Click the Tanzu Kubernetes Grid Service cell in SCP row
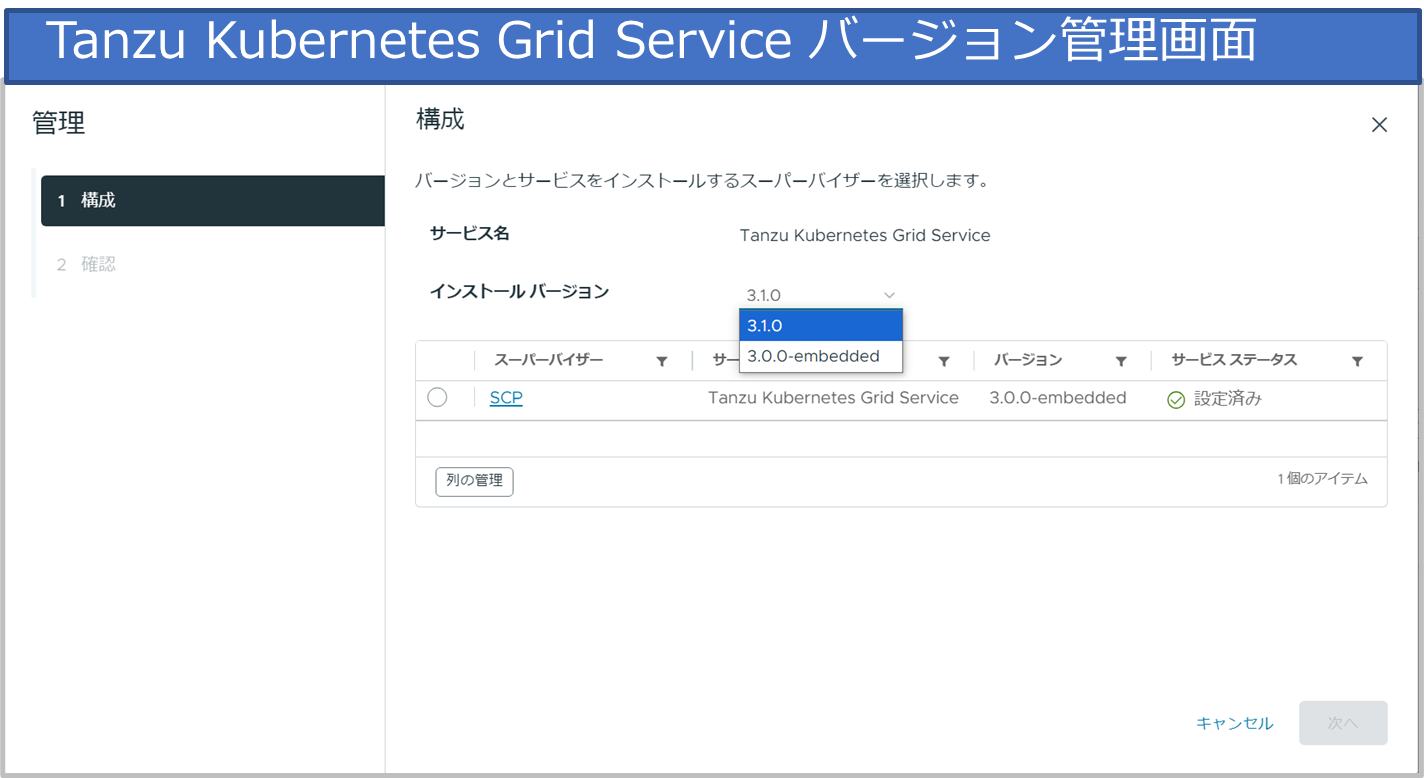The height and width of the screenshot is (778, 1424). coord(833,398)
